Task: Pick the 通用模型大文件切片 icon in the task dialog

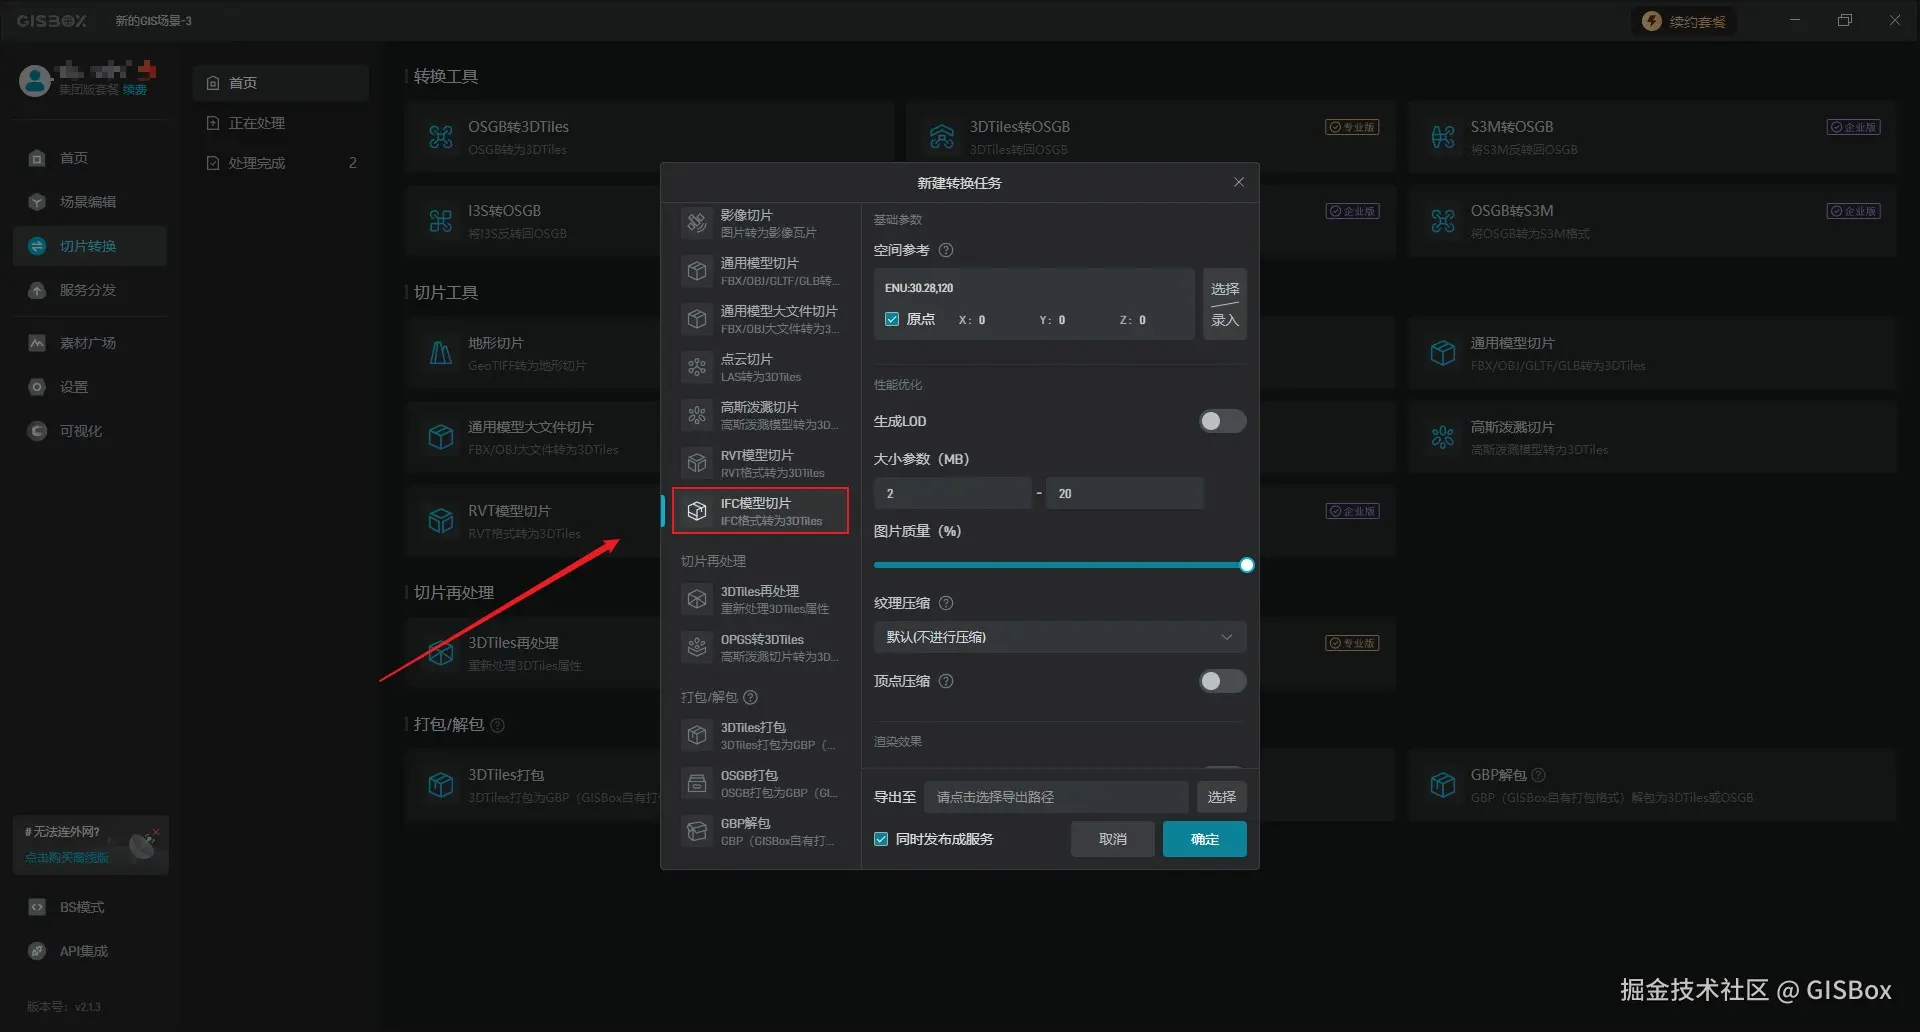Action: [x=697, y=319]
